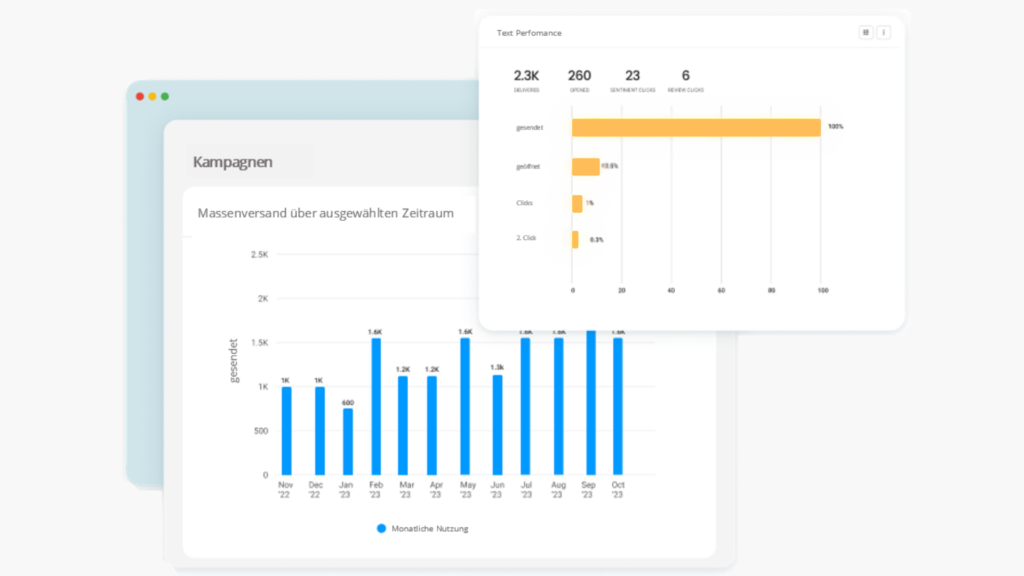The image size is (1024, 576).
Task: Click the Jan '23 bar labeled 600
Action: tap(347, 441)
